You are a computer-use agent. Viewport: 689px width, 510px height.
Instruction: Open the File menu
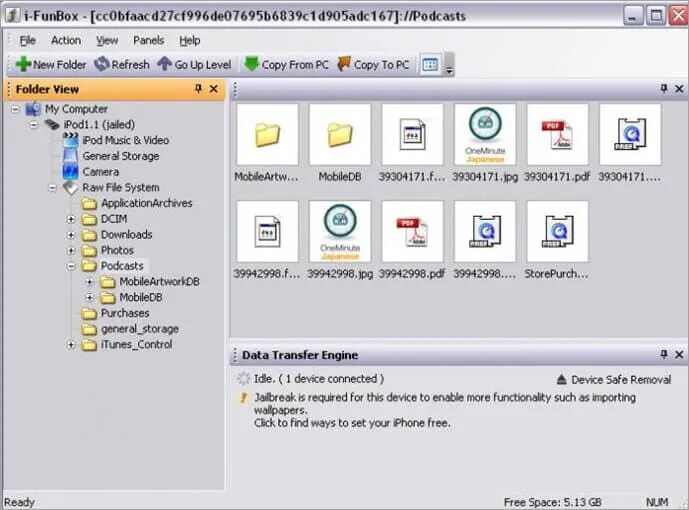click(x=27, y=40)
